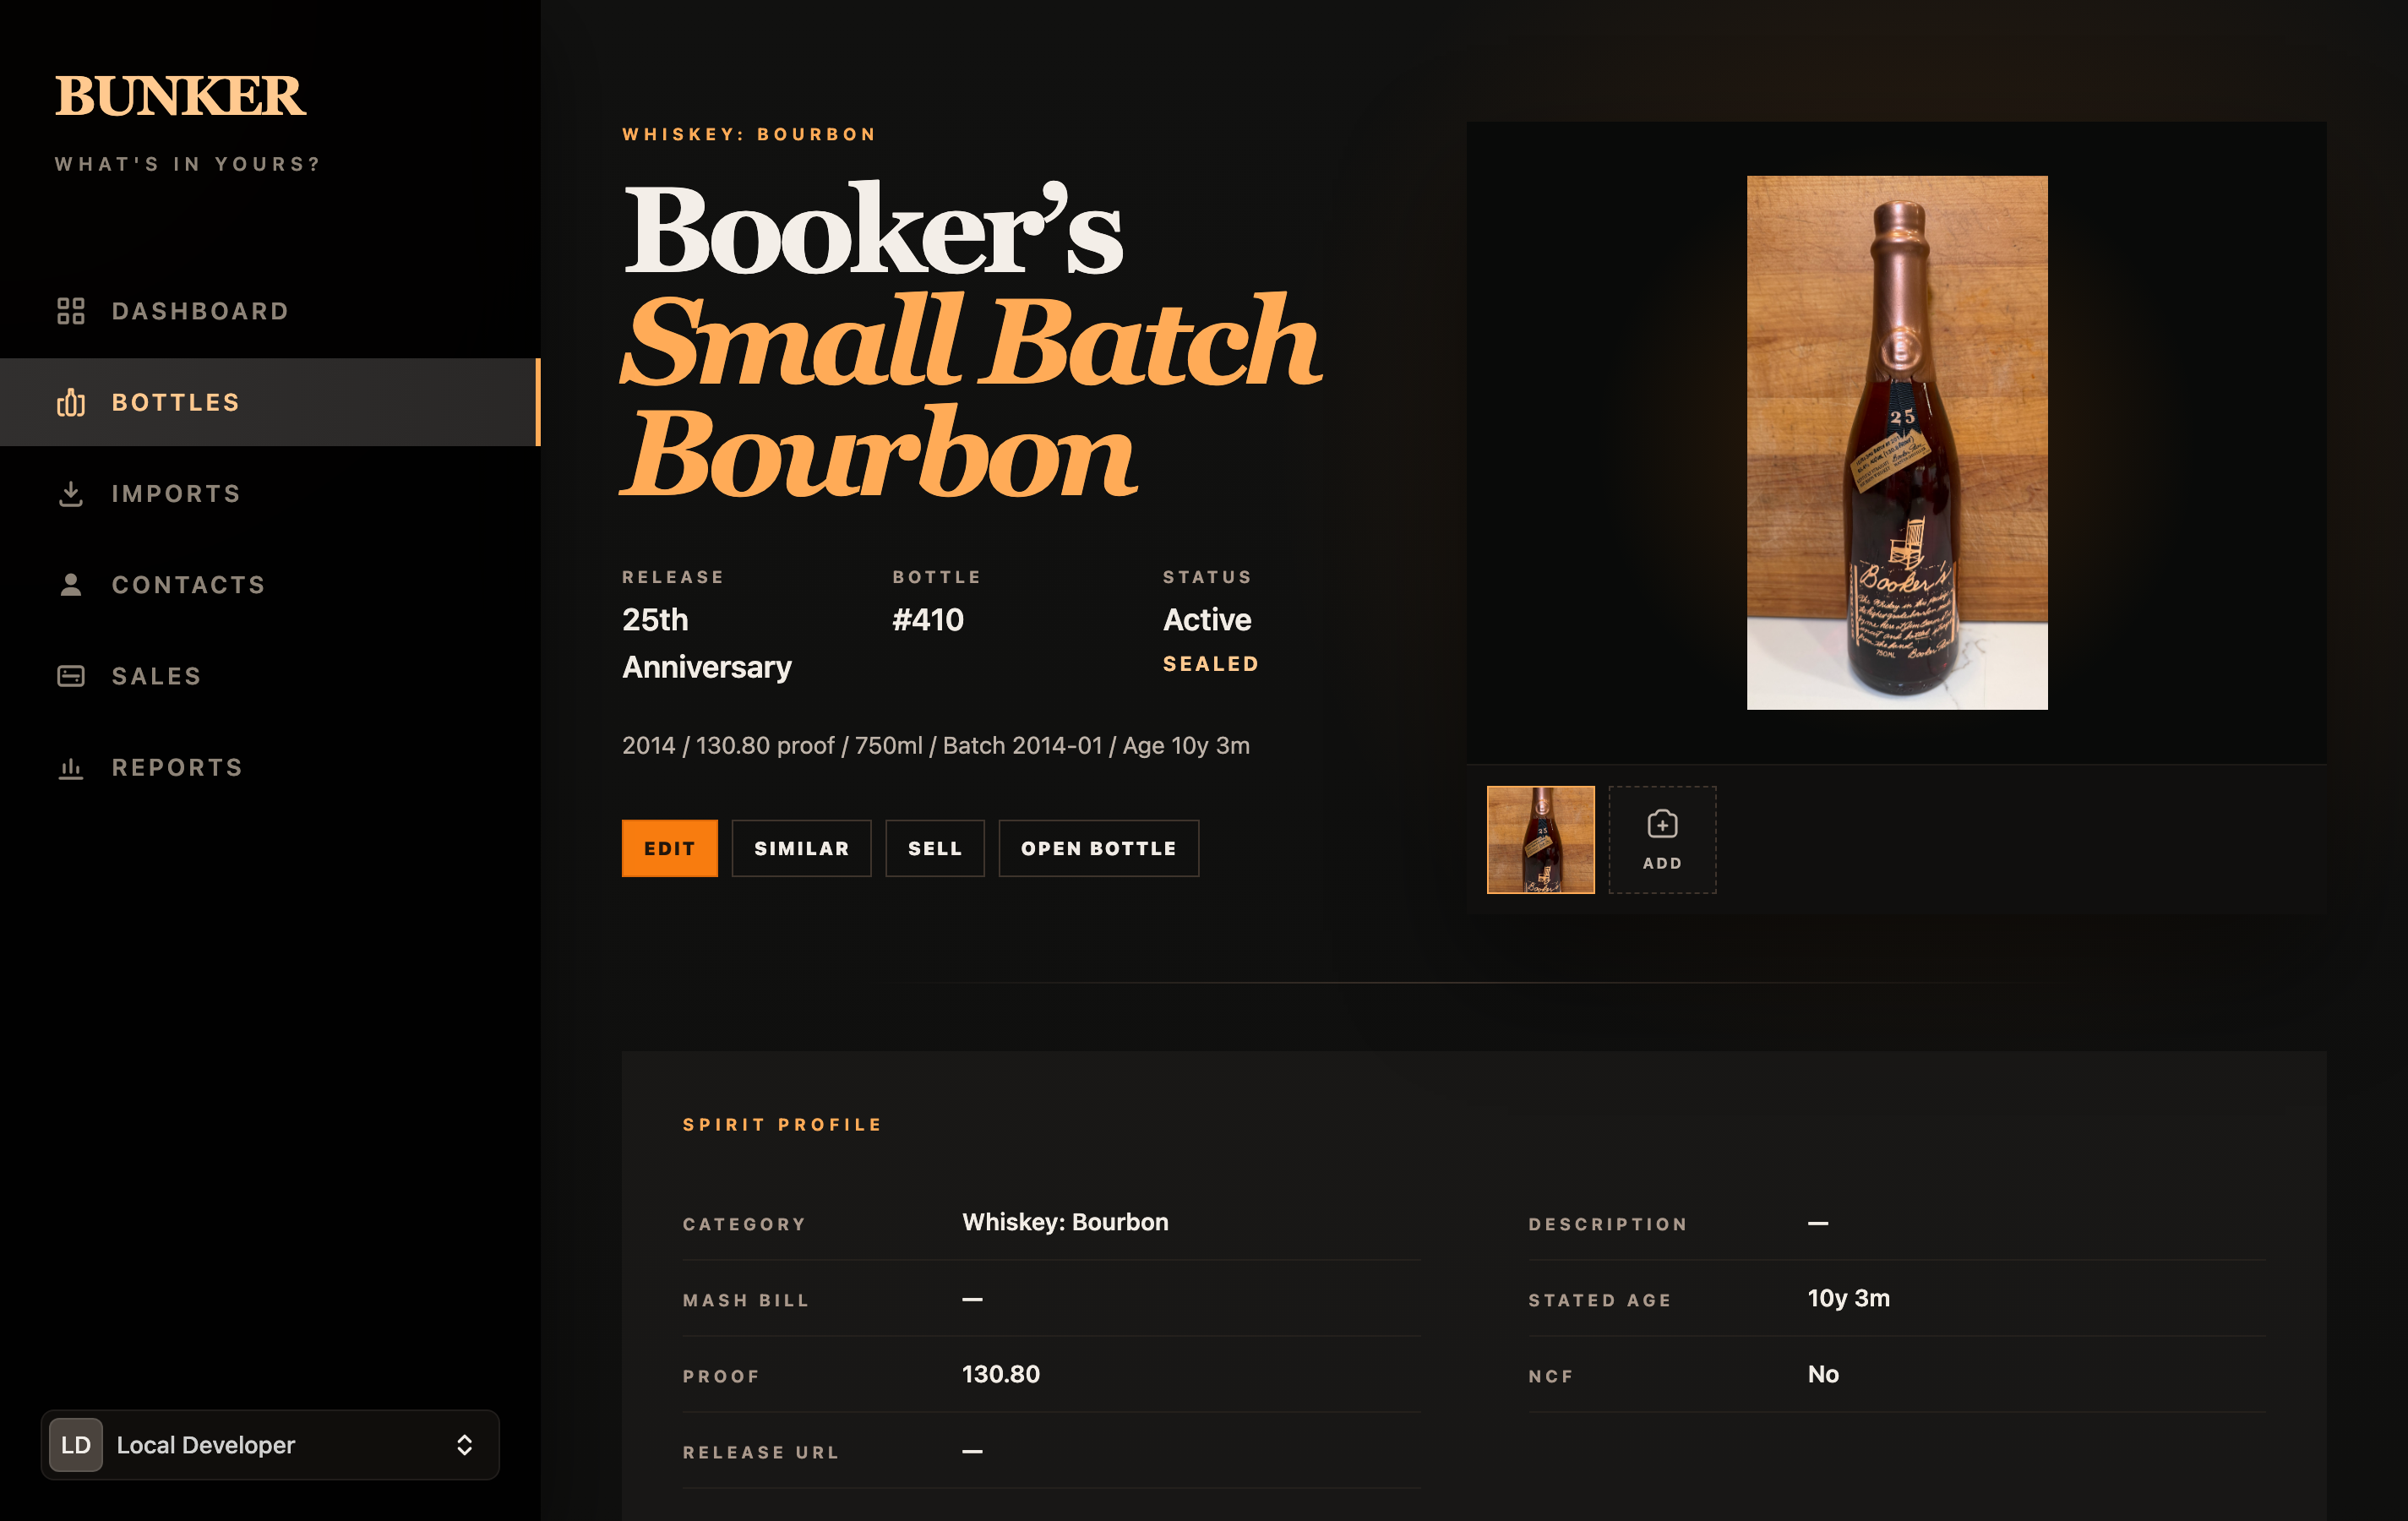Click the Dashboard grid icon
Screen dimensions: 2408x1521
tap(71, 311)
